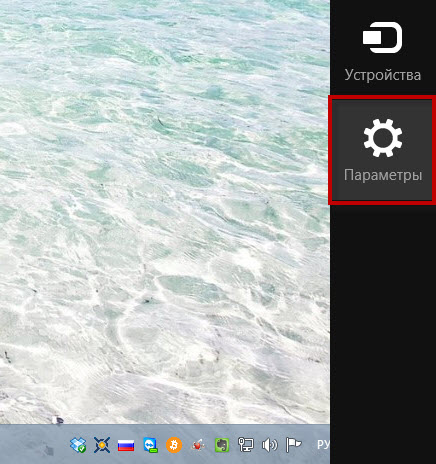Open Evernote green elephant tray icon

(x=222, y=445)
